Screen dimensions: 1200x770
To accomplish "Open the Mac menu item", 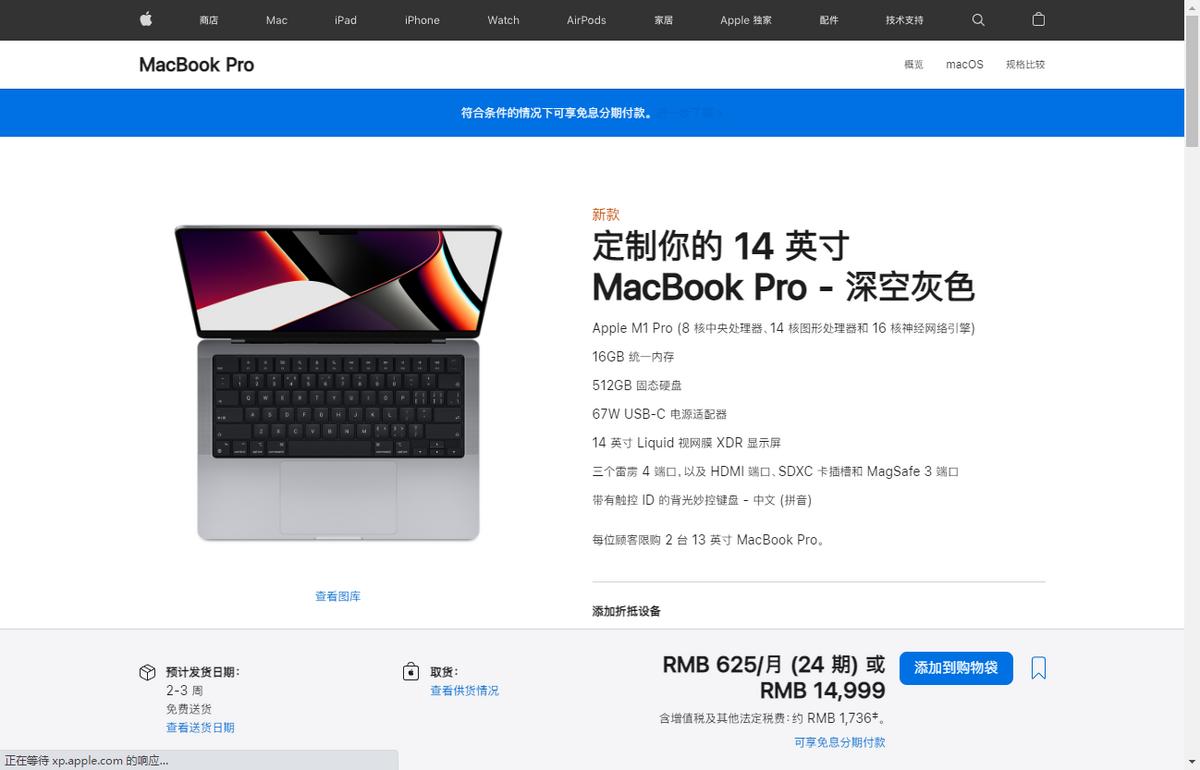I will tap(277, 20).
